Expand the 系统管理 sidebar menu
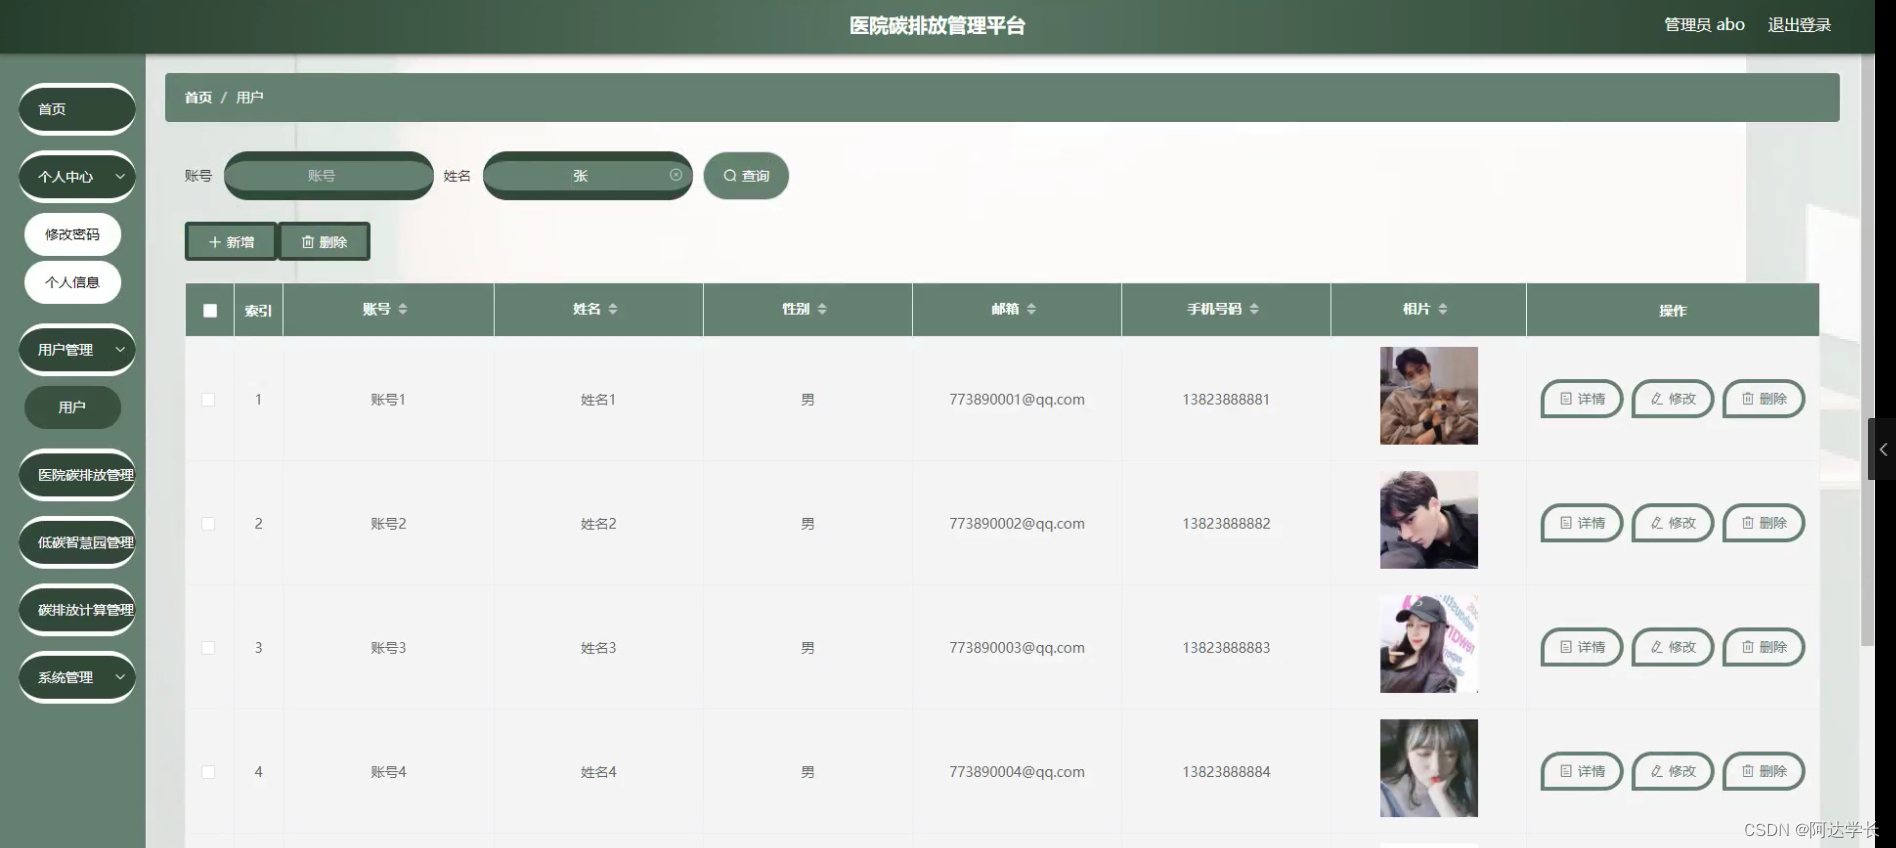Image resolution: width=1896 pixels, height=848 pixels. (77, 677)
